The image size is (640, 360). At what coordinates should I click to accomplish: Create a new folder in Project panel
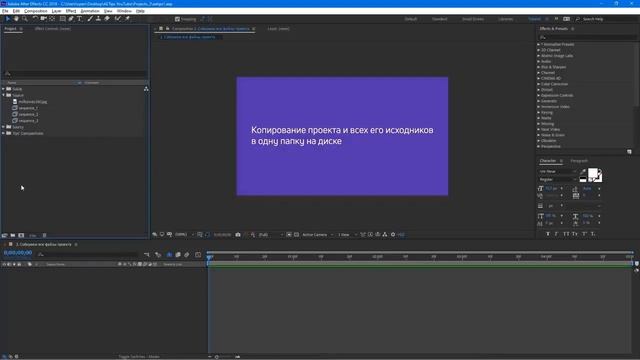coord(13,236)
